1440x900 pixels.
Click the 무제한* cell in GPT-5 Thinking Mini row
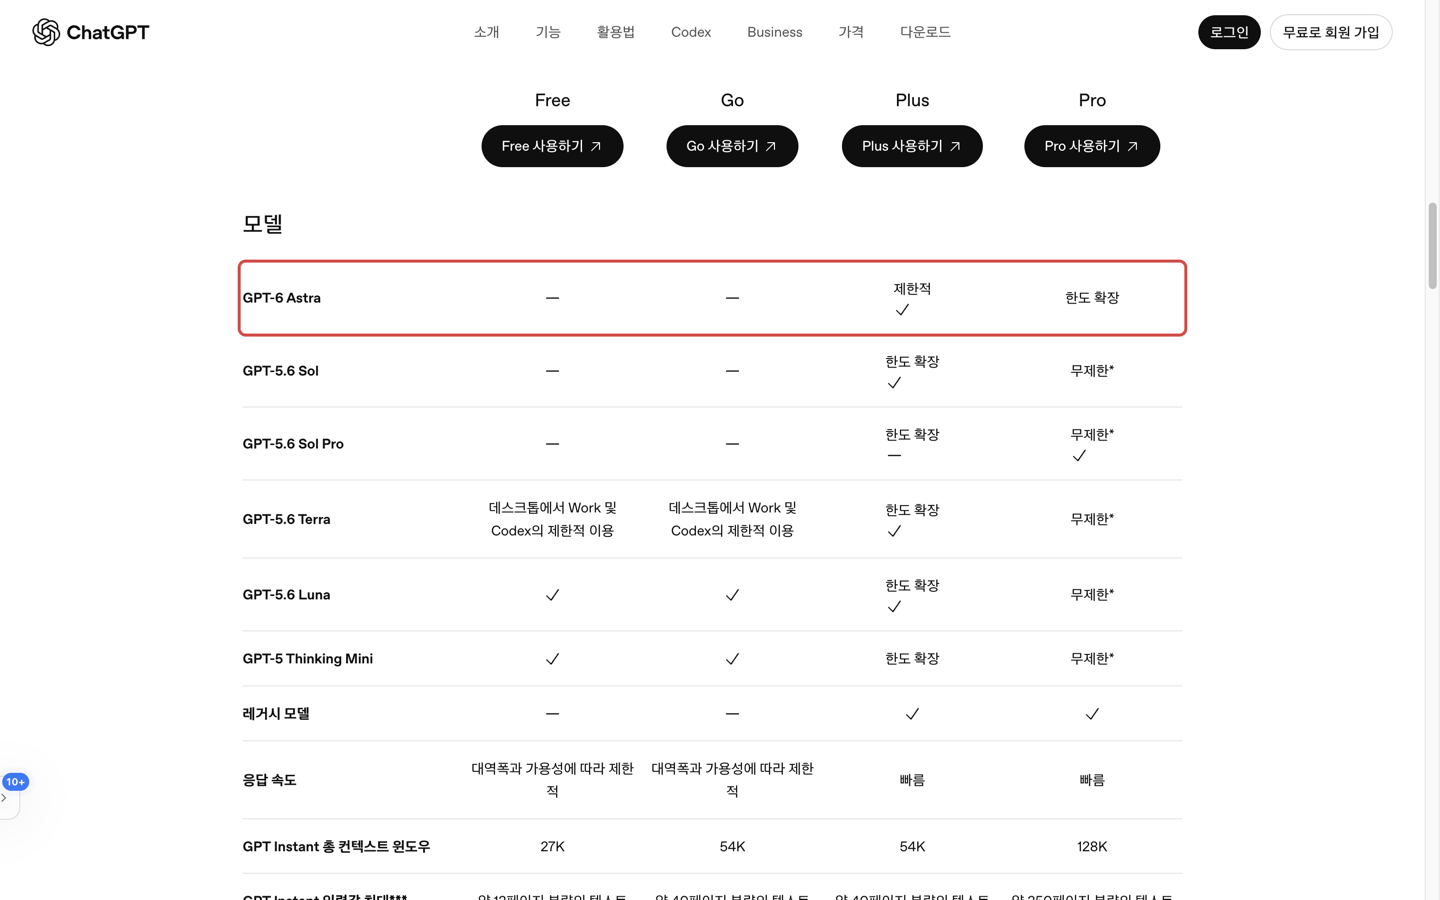click(x=1092, y=659)
